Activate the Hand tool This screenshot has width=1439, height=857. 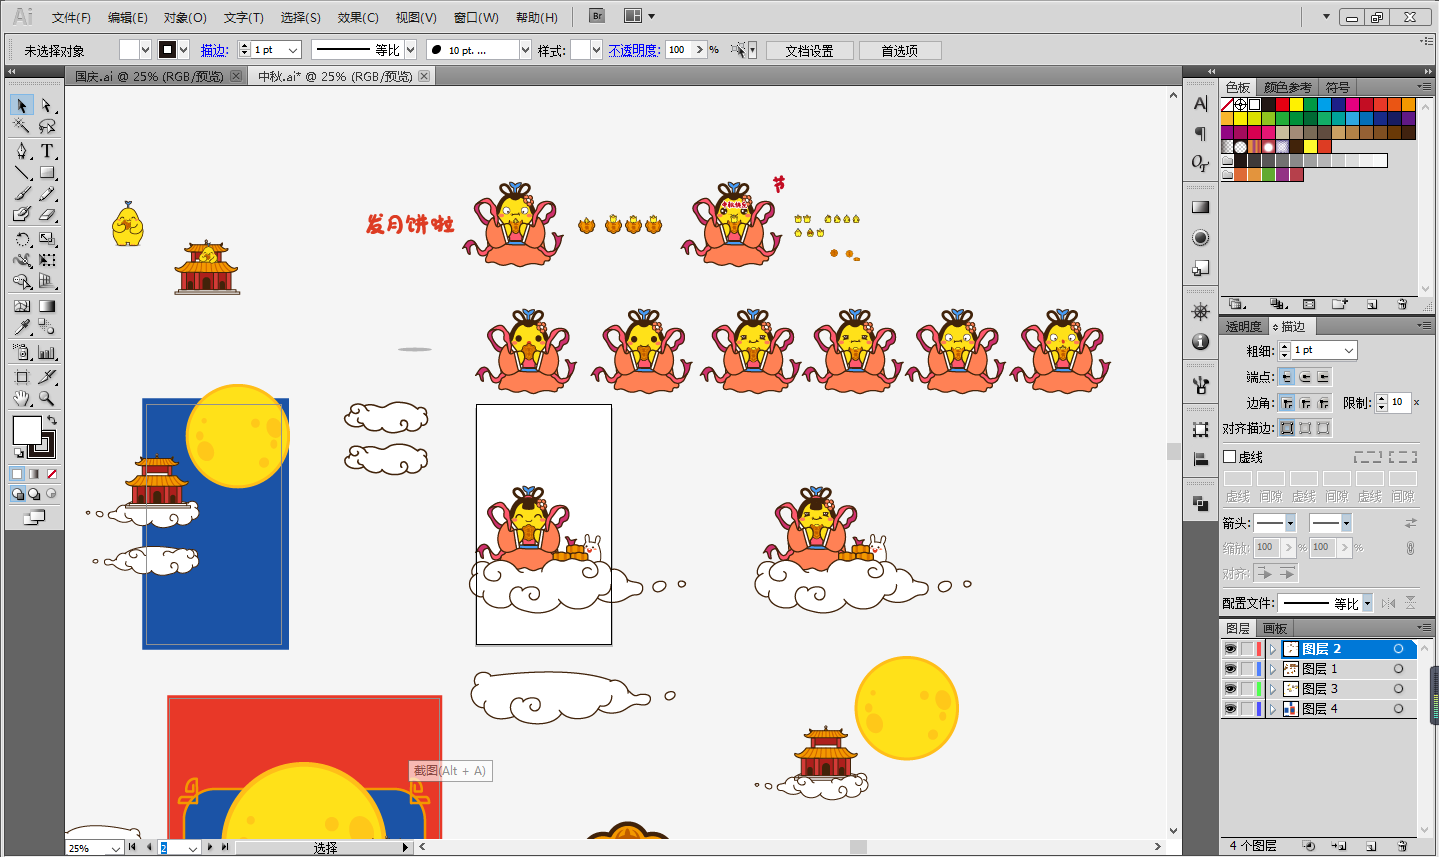click(x=22, y=398)
